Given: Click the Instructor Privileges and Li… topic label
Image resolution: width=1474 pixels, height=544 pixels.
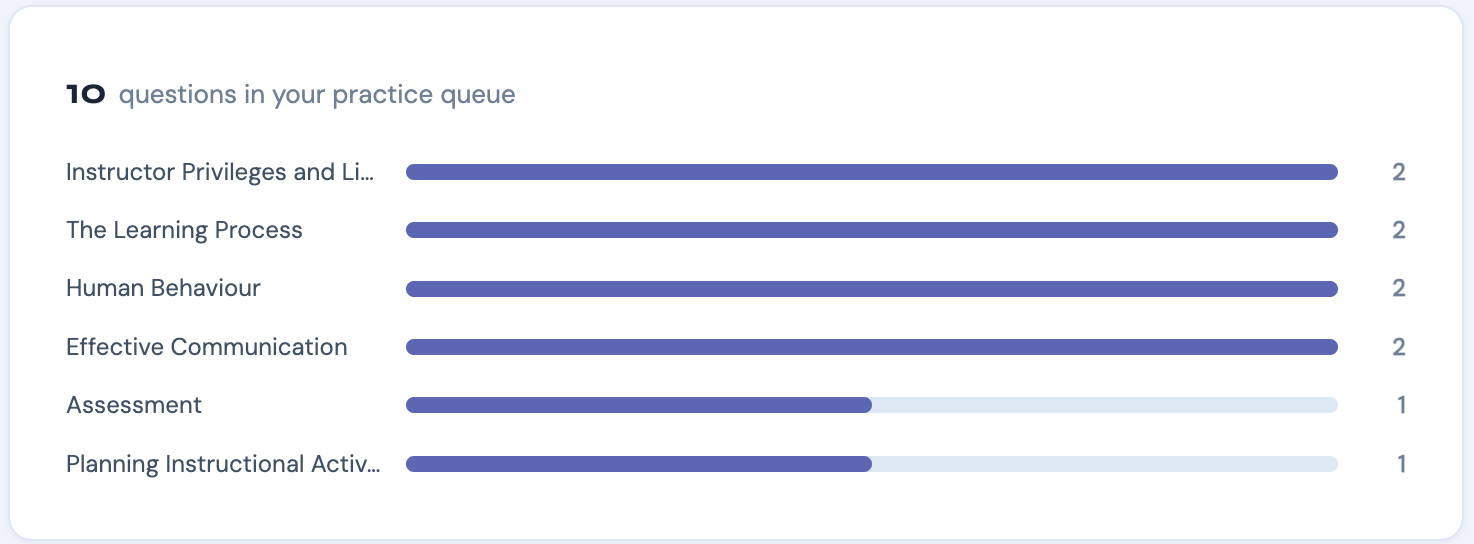Looking at the screenshot, I should 220,172.
